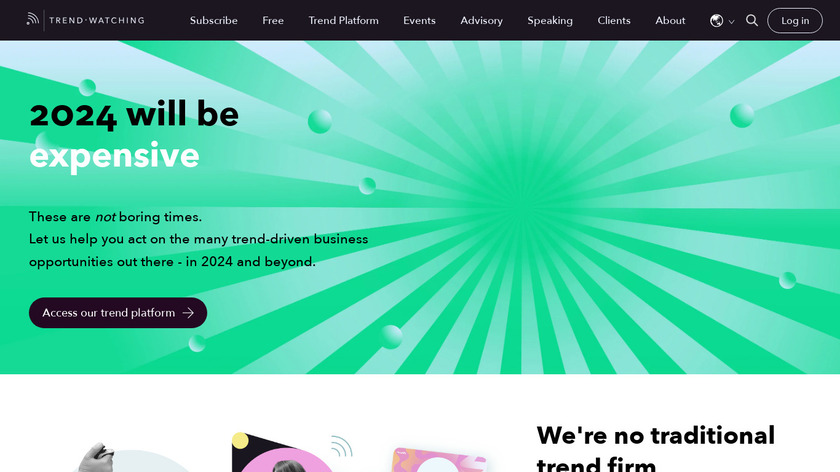Image resolution: width=840 pixels, height=472 pixels.
Task: Click the TREND-WATCHING wordmark
Action: tap(97, 20)
